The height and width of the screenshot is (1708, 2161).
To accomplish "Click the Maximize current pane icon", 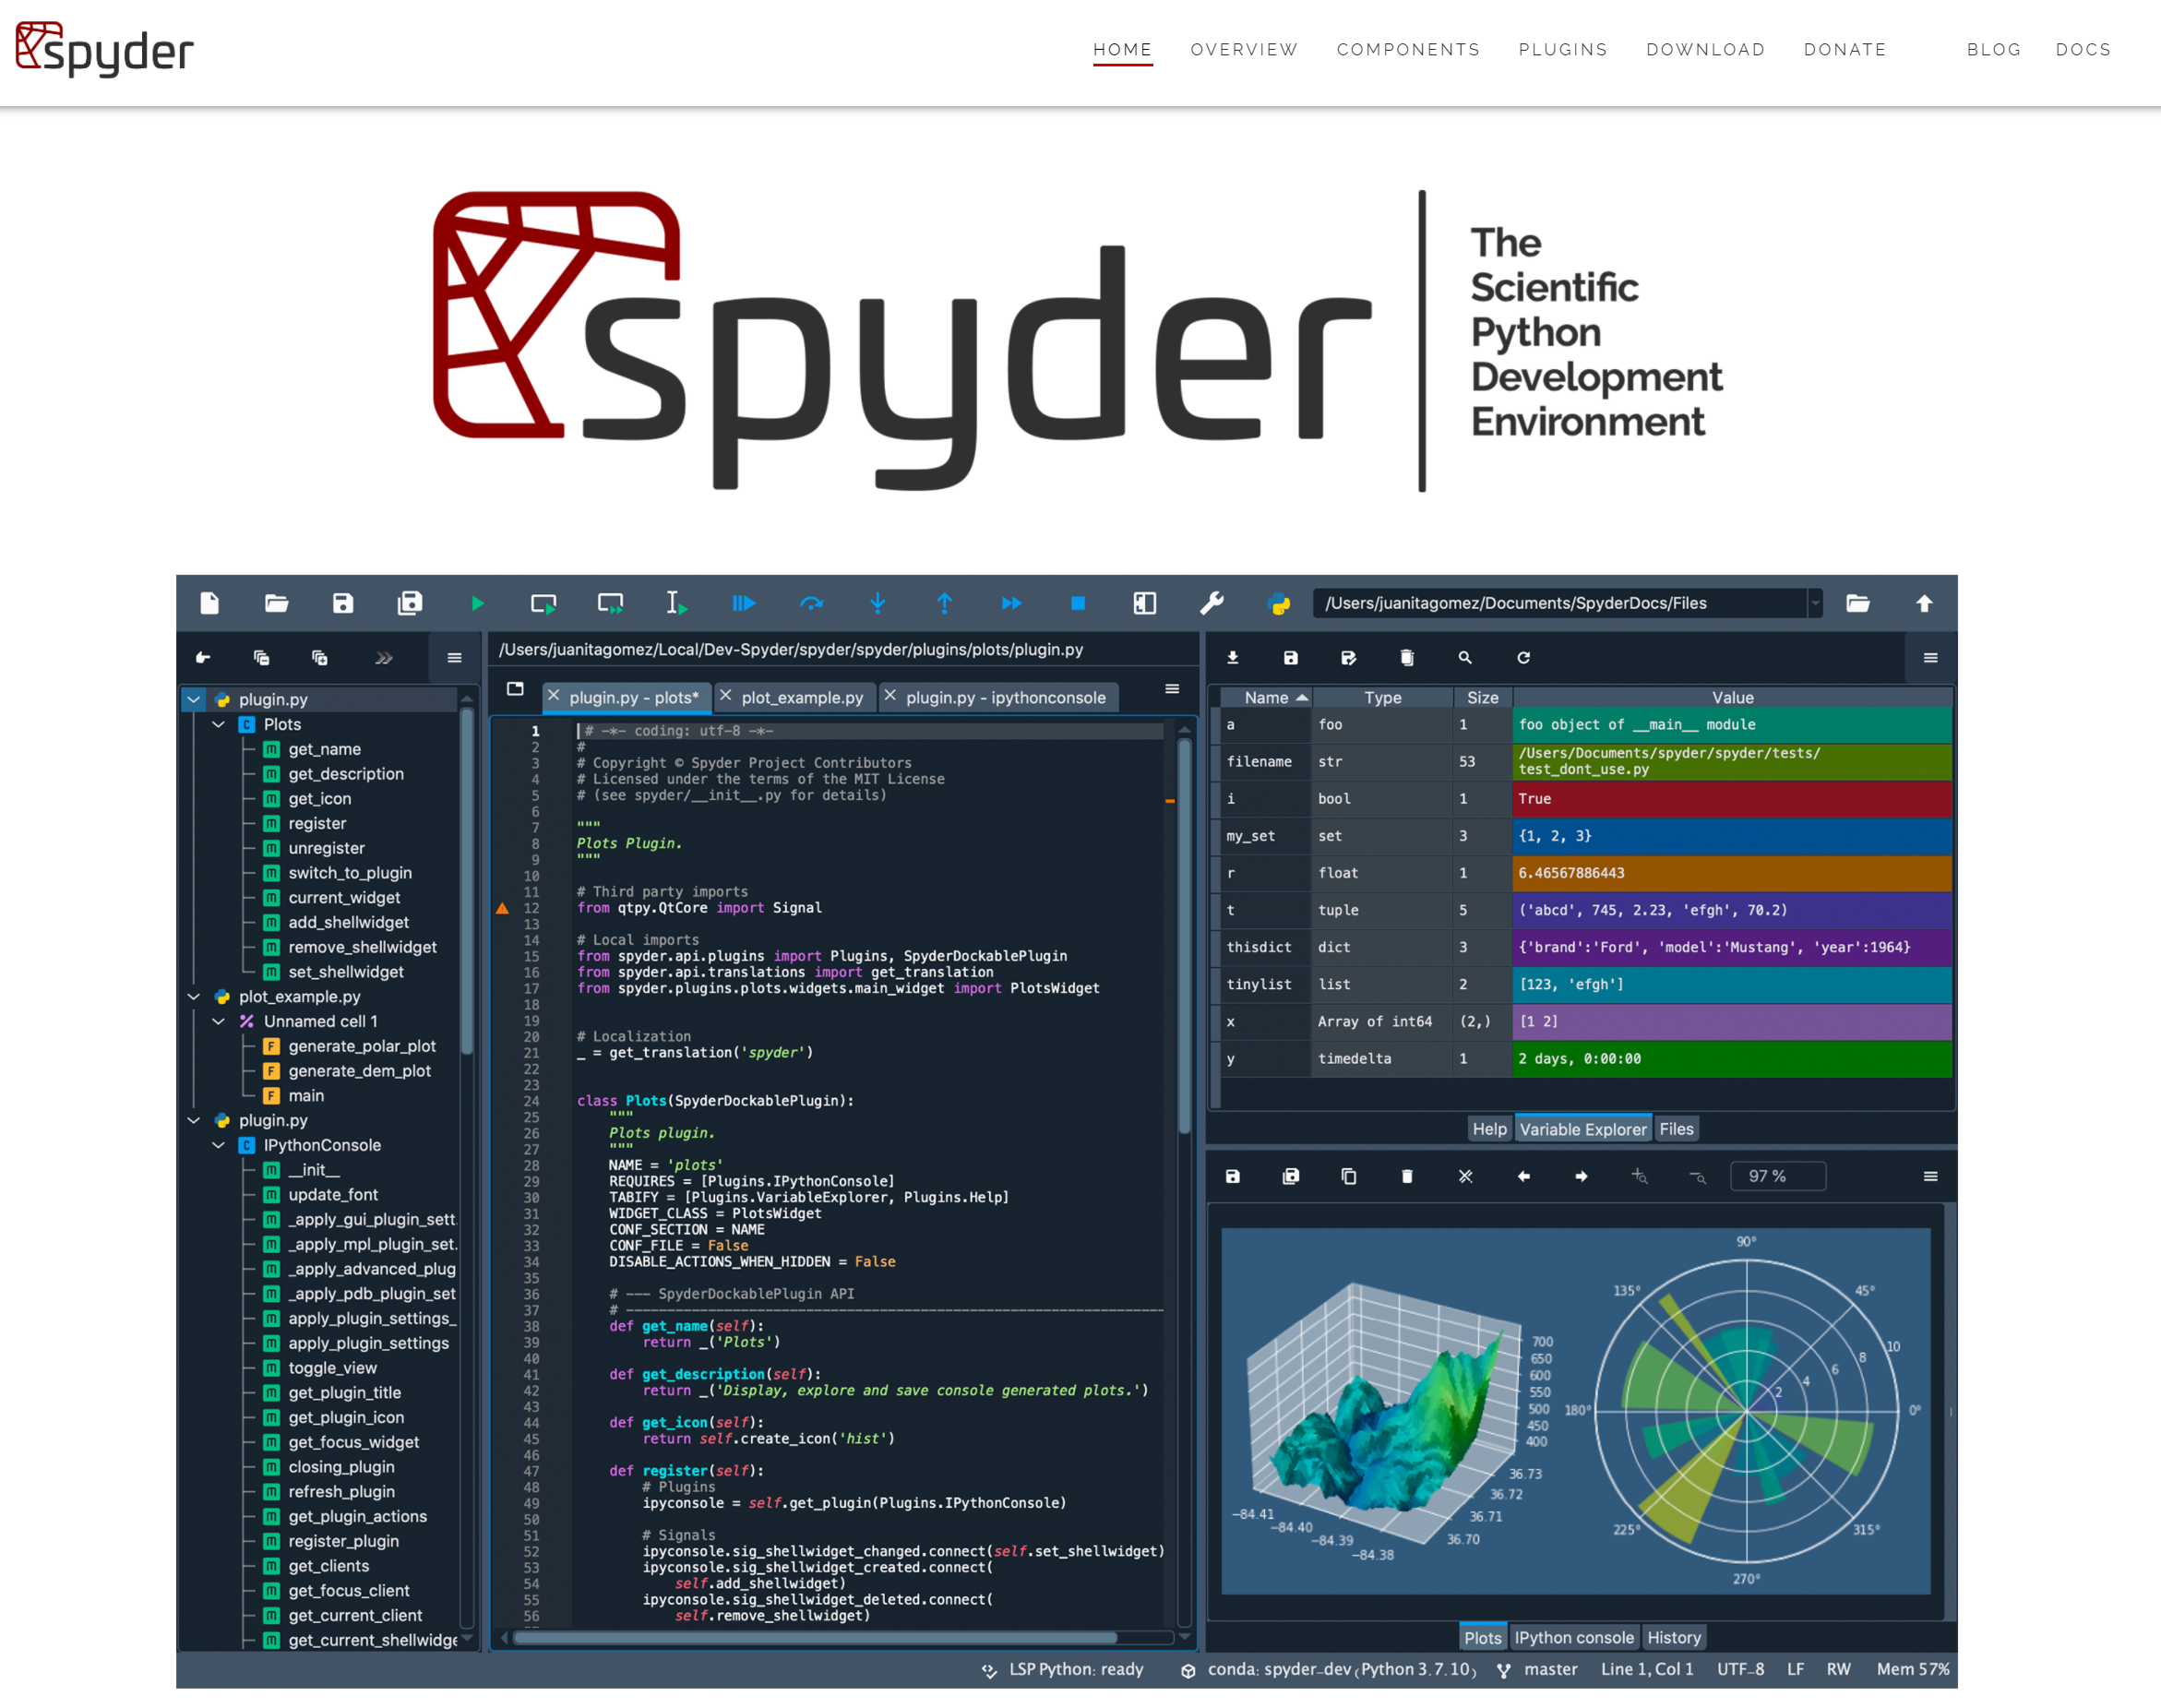I will pos(1144,603).
